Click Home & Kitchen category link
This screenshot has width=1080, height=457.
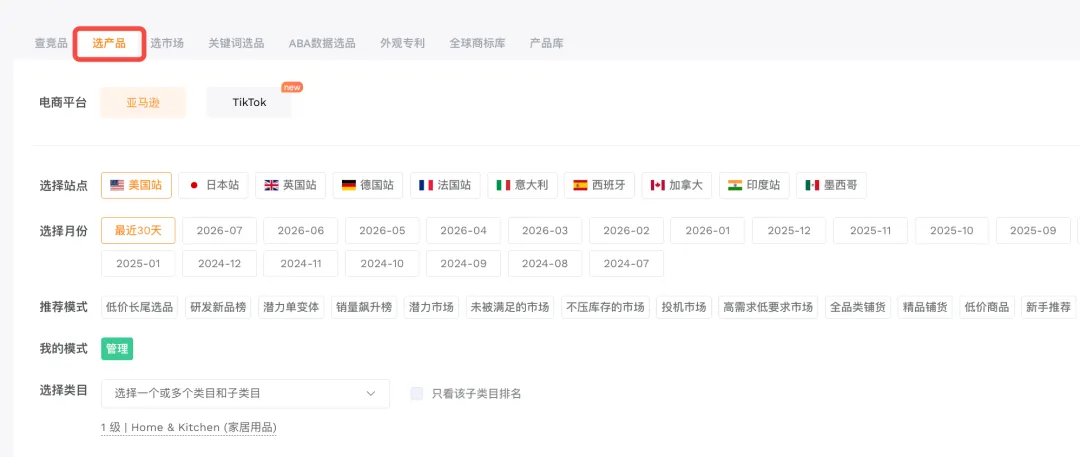189,427
